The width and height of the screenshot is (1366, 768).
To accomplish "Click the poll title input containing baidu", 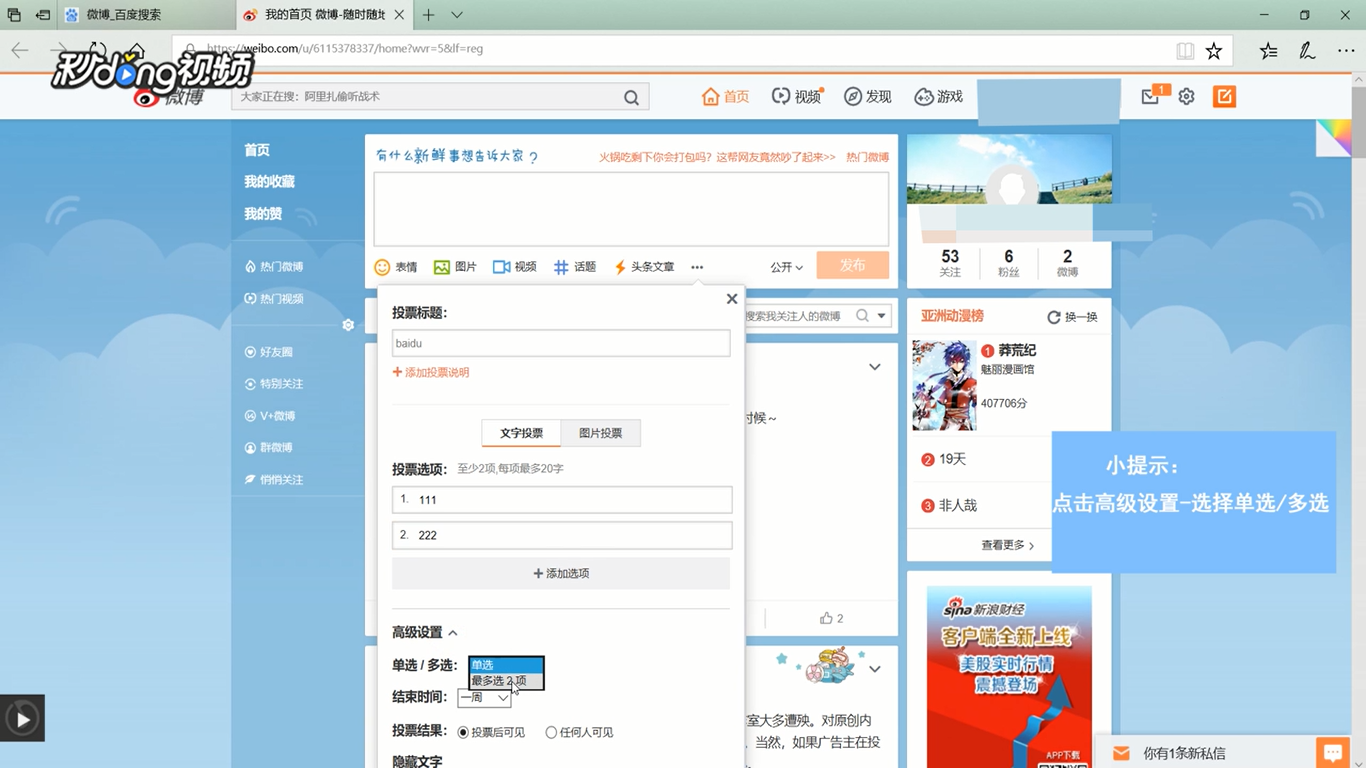I will [x=560, y=342].
